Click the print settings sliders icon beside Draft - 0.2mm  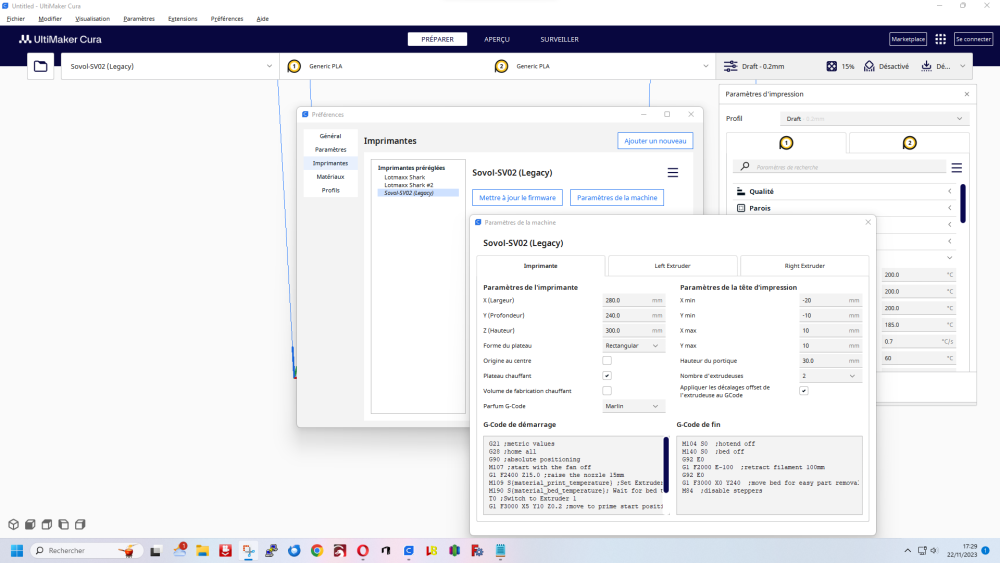tap(730, 66)
